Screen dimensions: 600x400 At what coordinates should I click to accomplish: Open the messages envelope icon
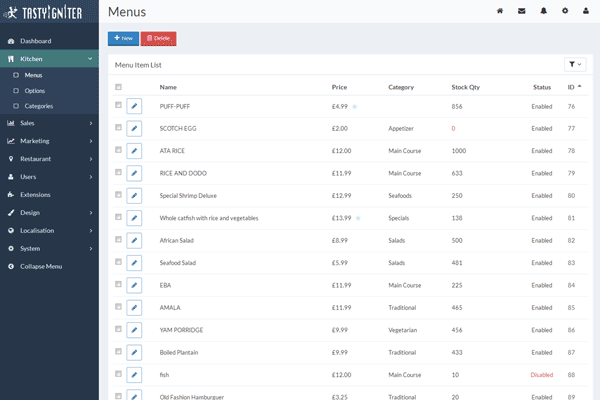[521, 12]
